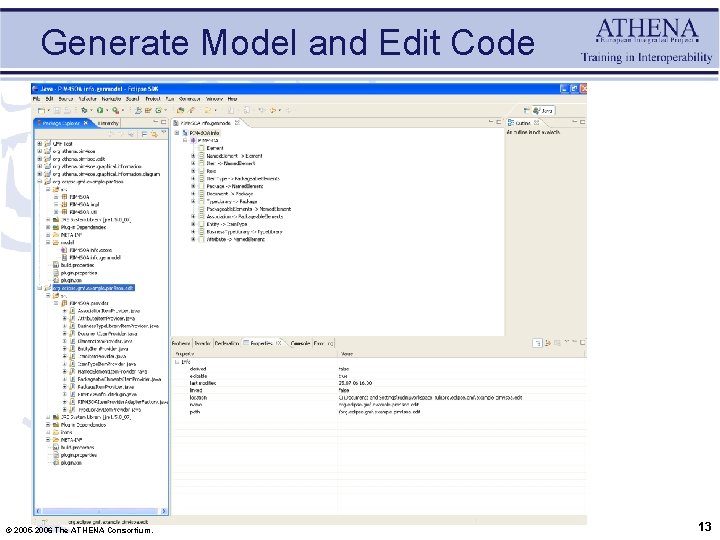Maximize the editor area
The height and width of the screenshot is (540, 720).
(499, 122)
